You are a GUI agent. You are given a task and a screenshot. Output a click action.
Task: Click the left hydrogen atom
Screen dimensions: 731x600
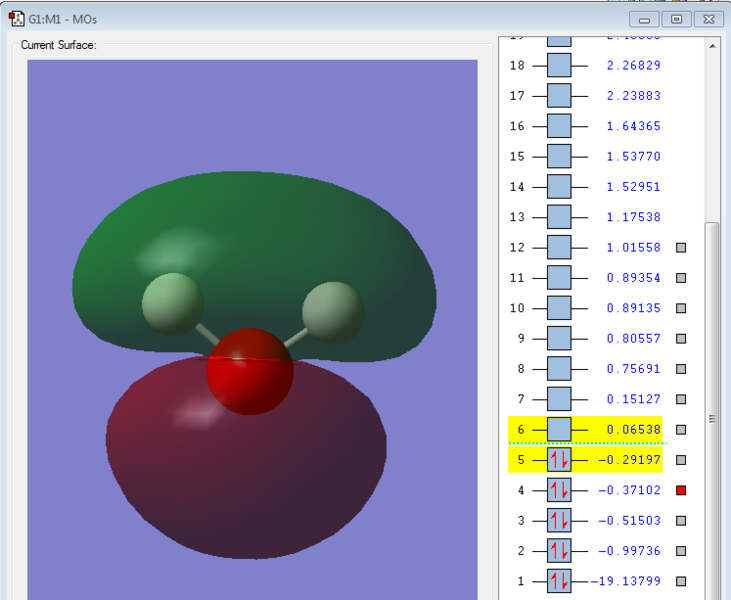point(172,304)
